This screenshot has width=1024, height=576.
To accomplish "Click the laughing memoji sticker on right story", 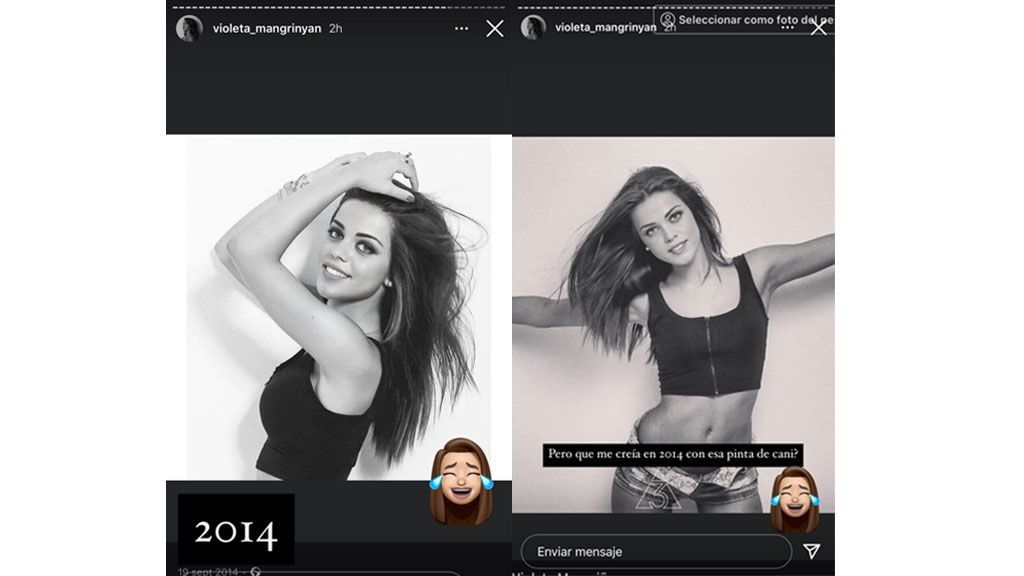I will pyautogui.click(x=795, y=499).
